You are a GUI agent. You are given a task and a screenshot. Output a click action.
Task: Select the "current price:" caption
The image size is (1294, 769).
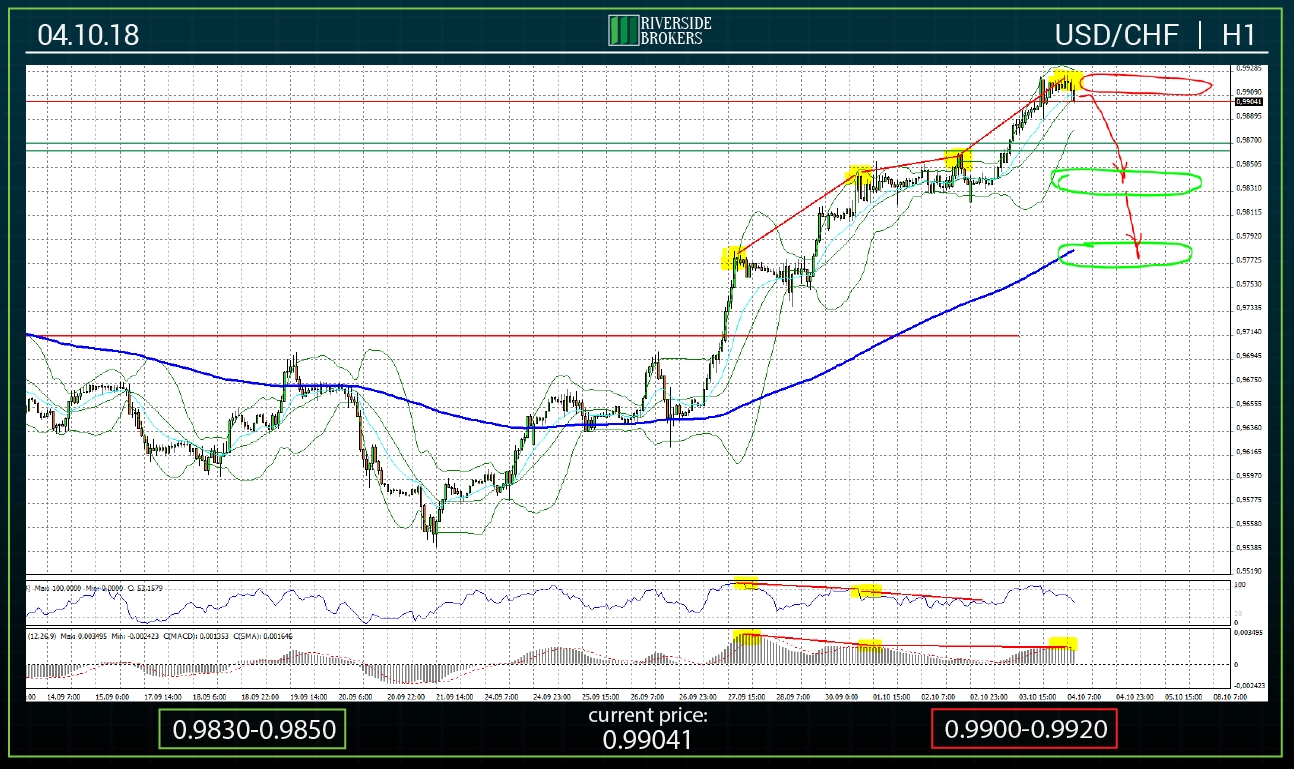(647, 715)
